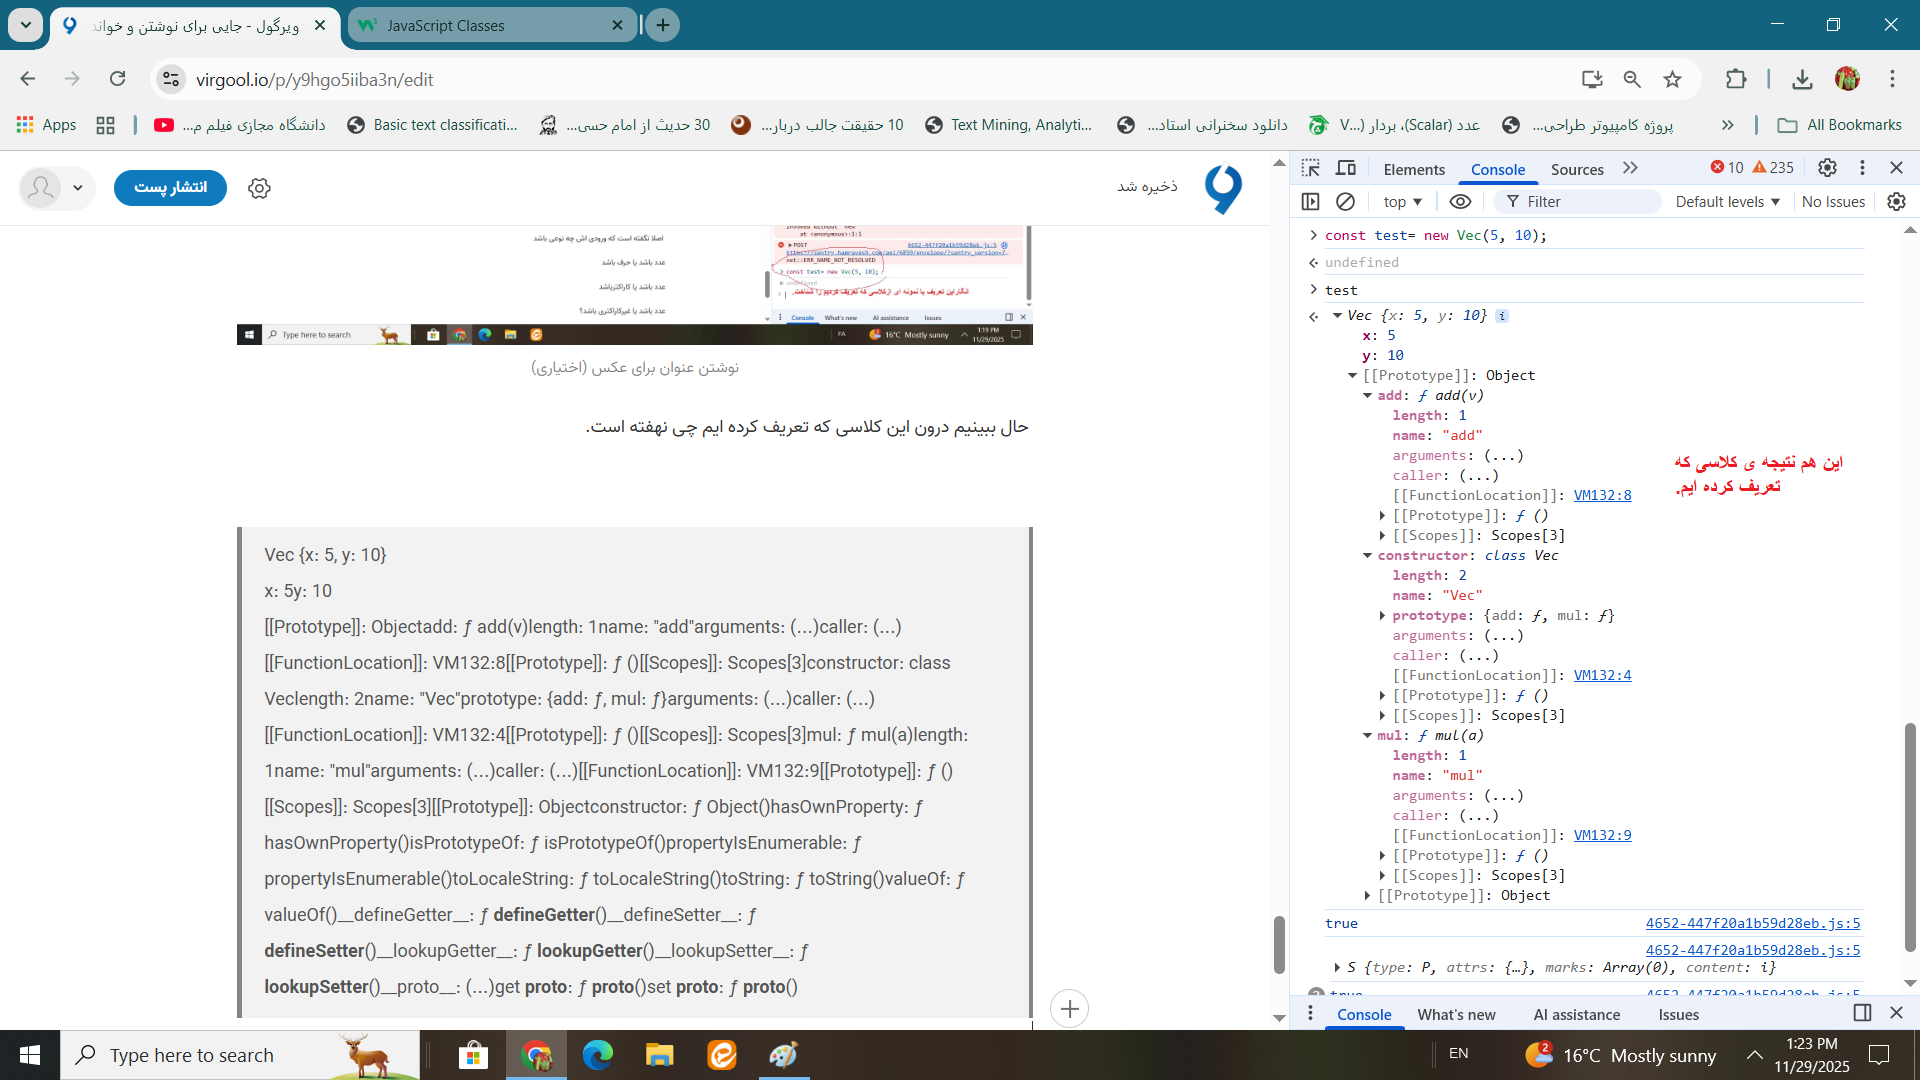
Task: Click the plus icon below the code block
Action: tap(1069, 1009)
